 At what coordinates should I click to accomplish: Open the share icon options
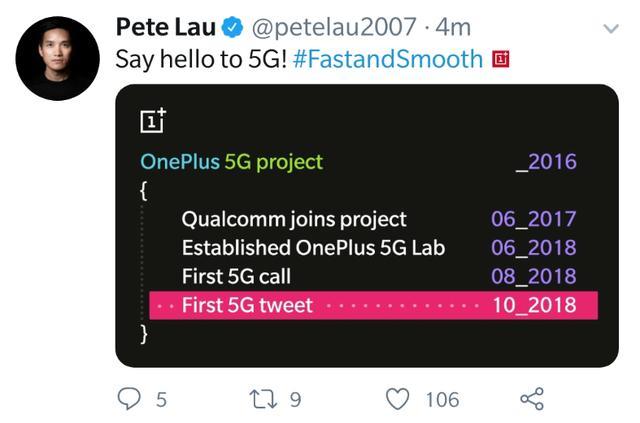[532, 399]
